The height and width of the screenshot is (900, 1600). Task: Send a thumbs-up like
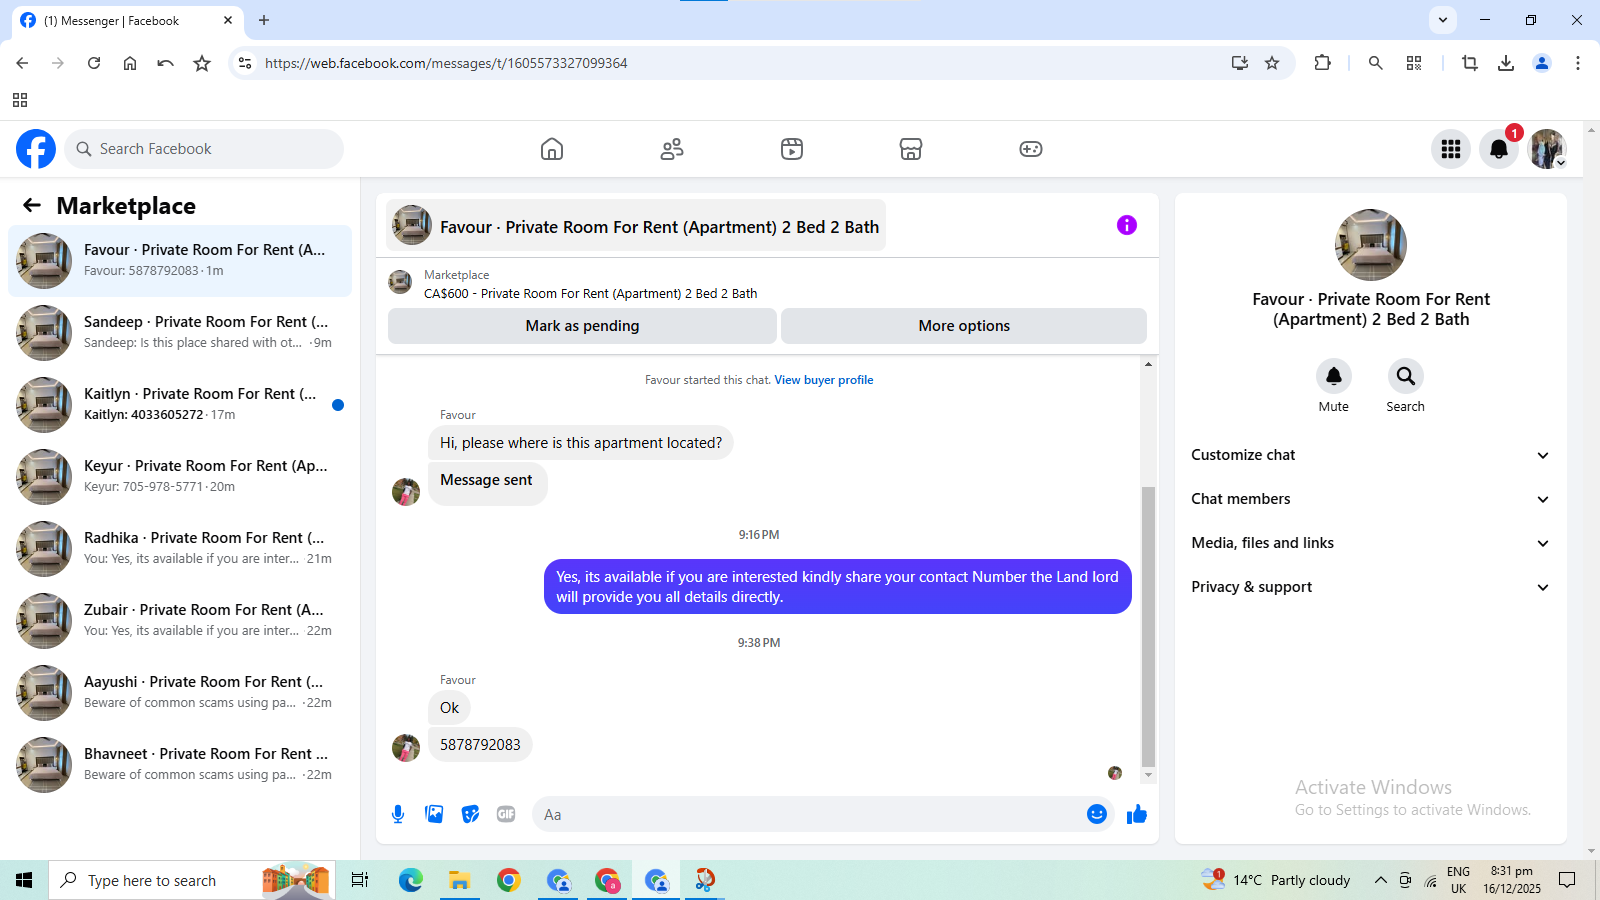click(1137, 814)
